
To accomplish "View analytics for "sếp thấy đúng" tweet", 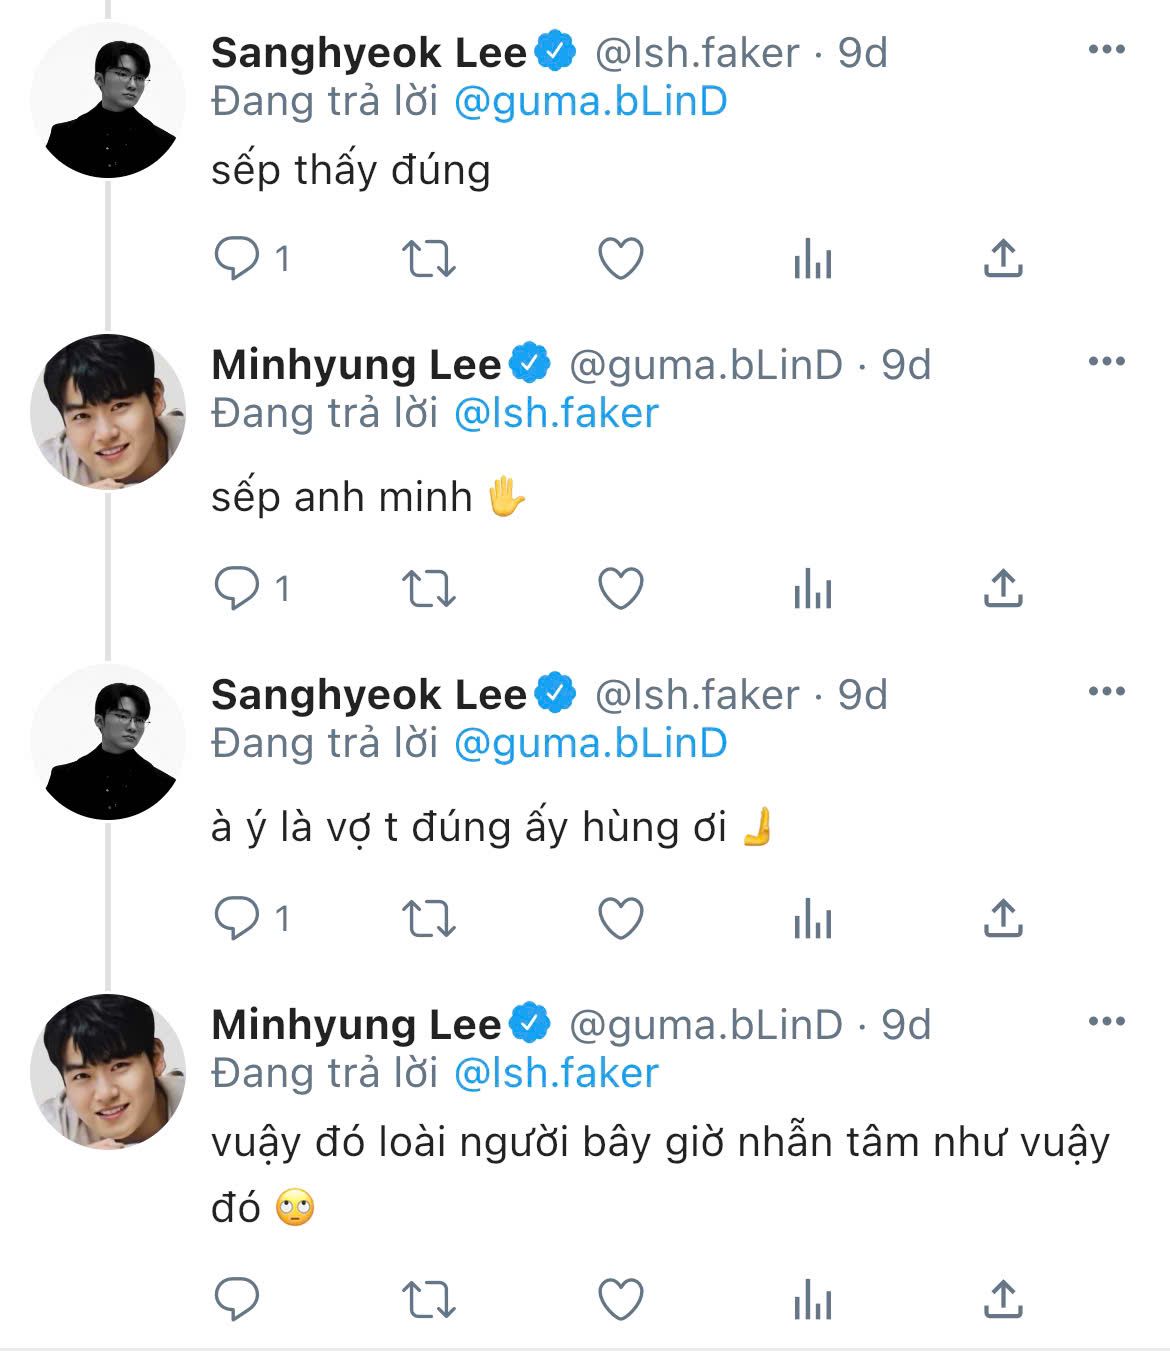I will pos(812,259).
